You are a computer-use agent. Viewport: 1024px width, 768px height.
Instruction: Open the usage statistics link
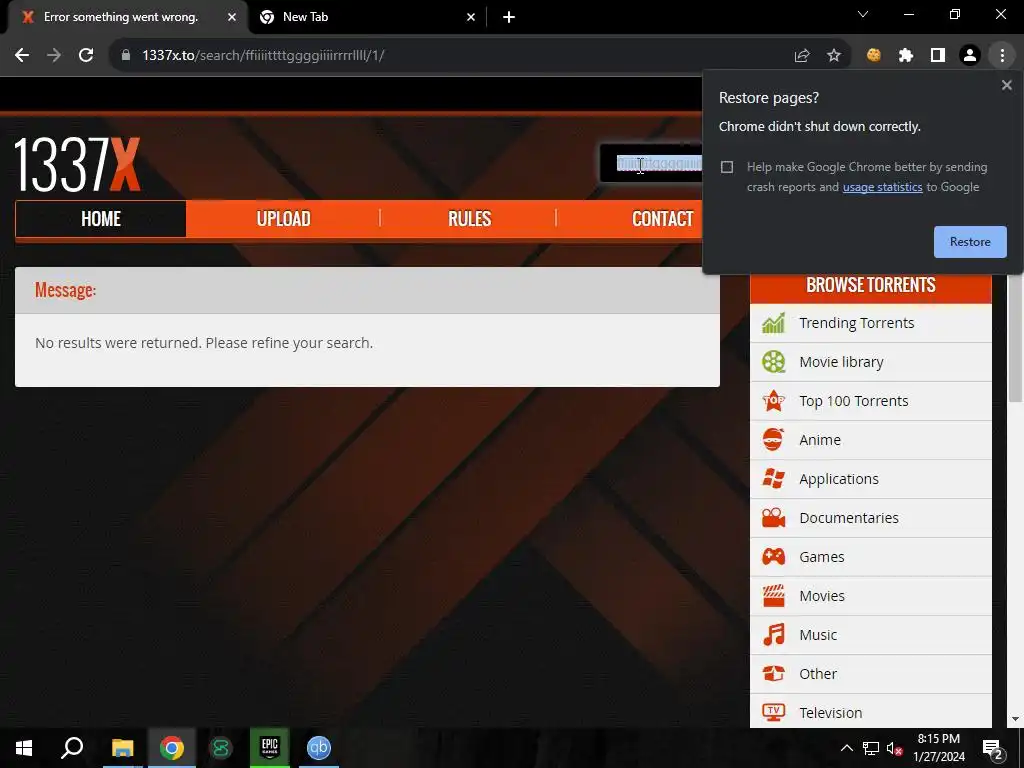coord(882,187)
